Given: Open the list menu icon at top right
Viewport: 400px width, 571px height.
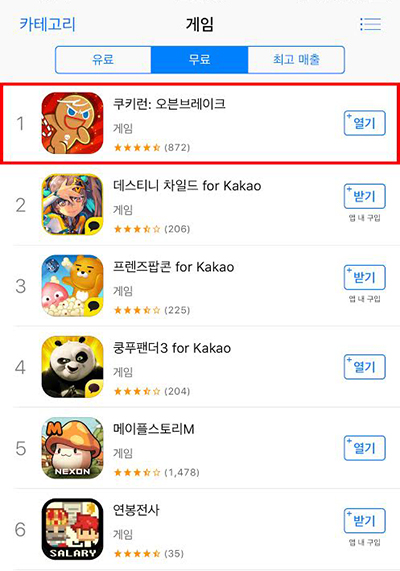Looking at the screenshot, I should pos(370,24).
